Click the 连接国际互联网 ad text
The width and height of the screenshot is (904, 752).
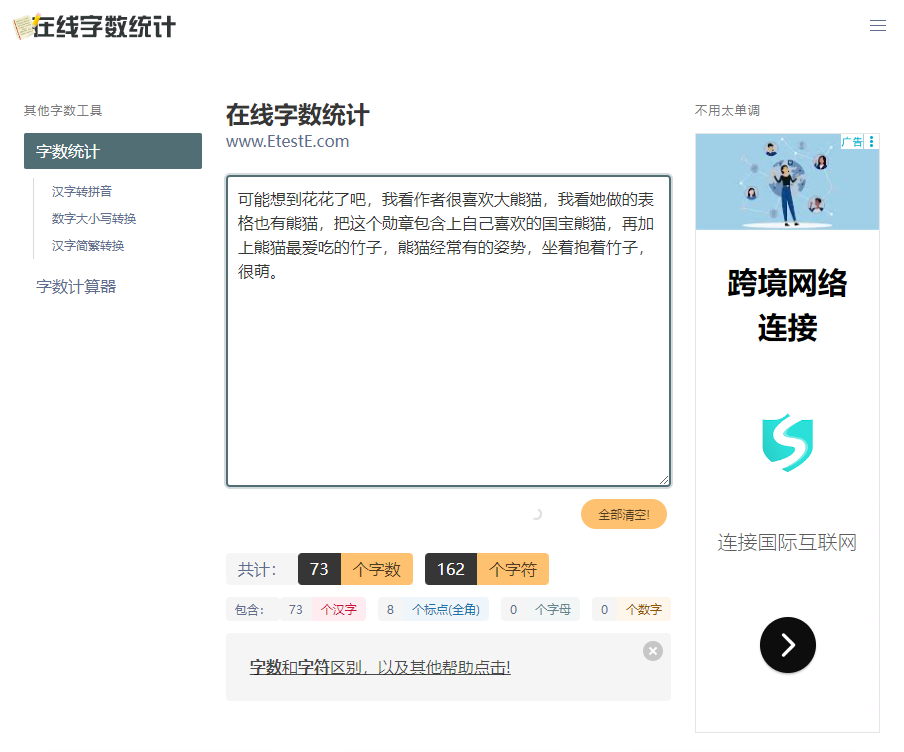click(788, 543)
